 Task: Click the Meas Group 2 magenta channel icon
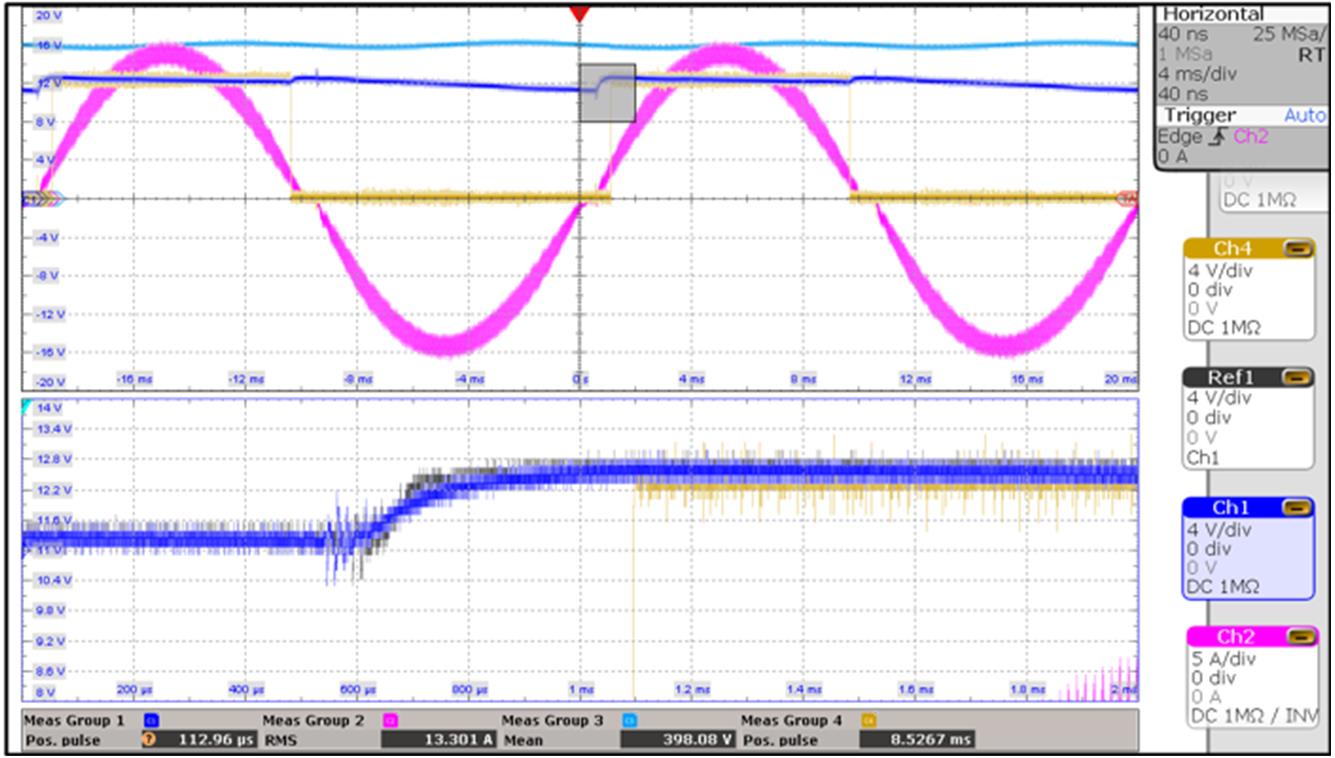(x=391, y=720)
